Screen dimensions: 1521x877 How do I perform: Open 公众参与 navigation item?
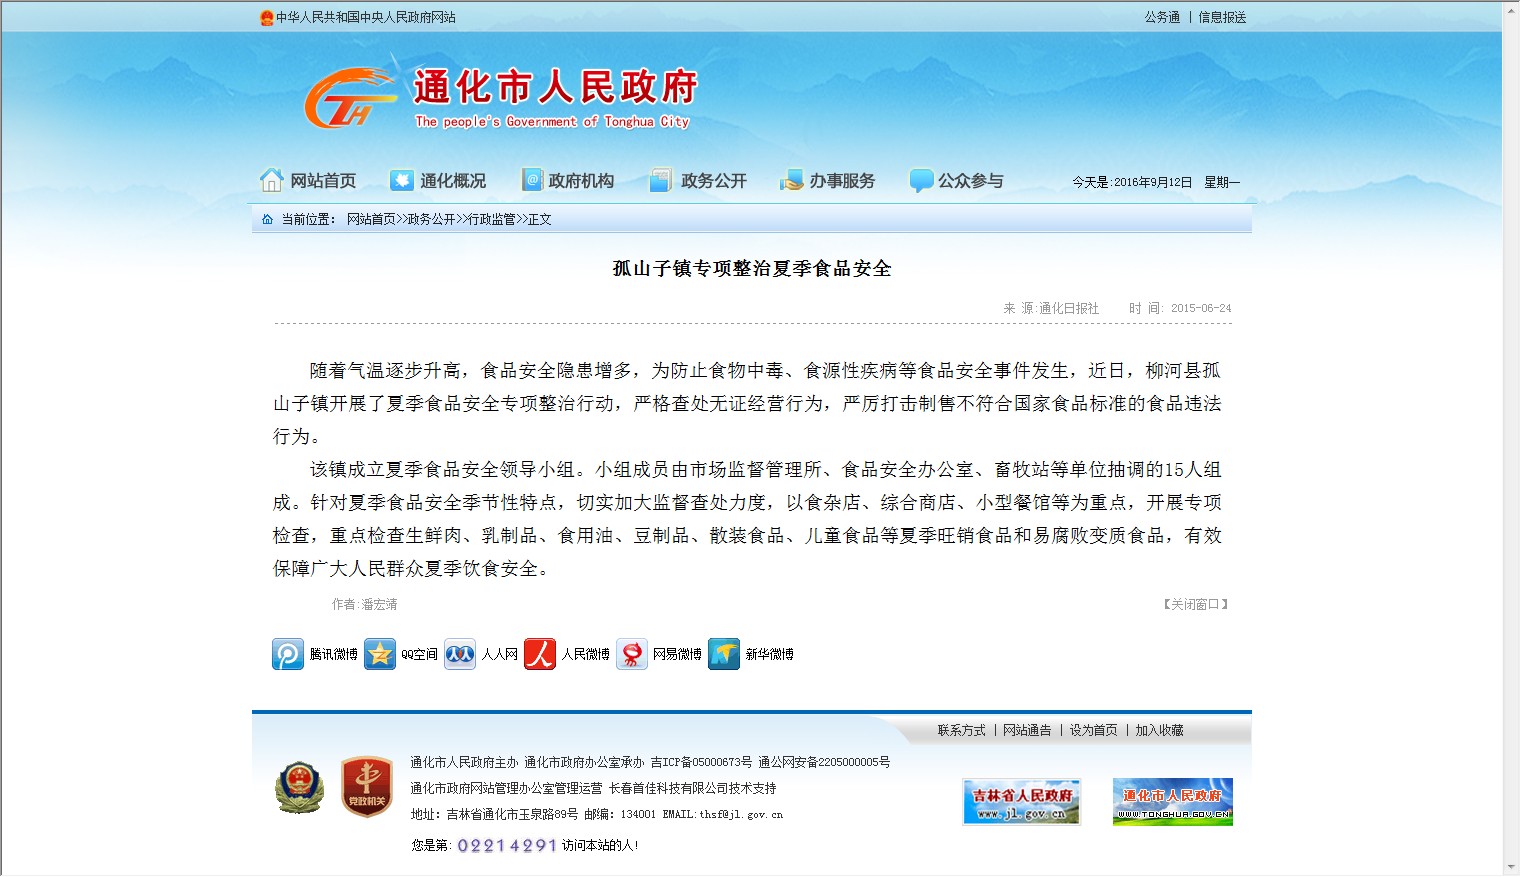tap(956, 181)
